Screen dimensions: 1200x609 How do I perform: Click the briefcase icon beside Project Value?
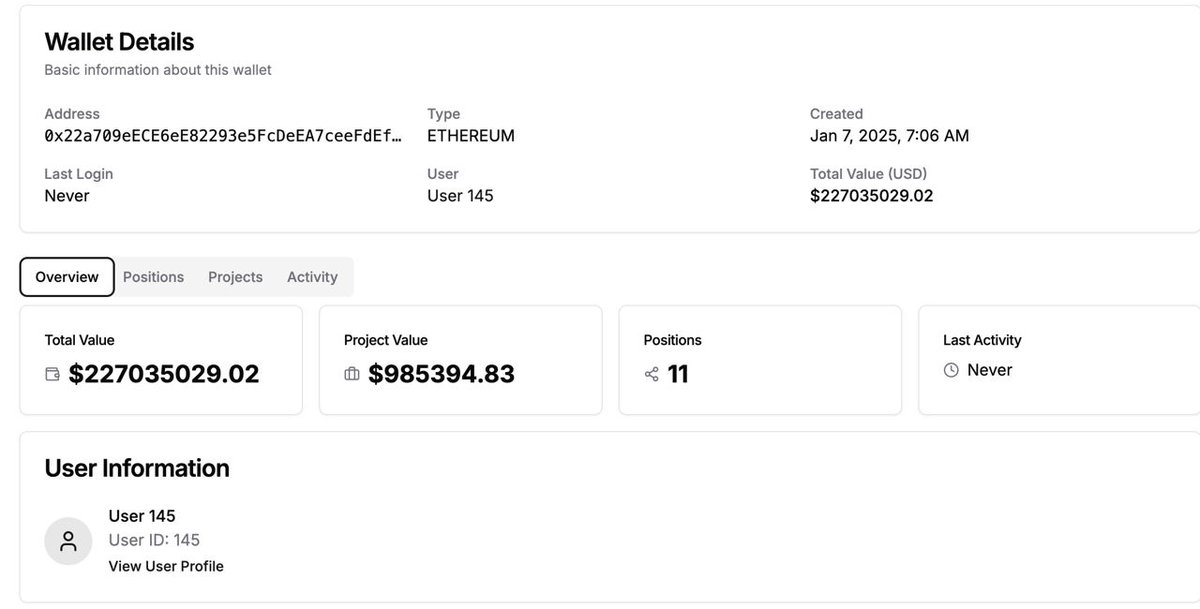[352, 374]
